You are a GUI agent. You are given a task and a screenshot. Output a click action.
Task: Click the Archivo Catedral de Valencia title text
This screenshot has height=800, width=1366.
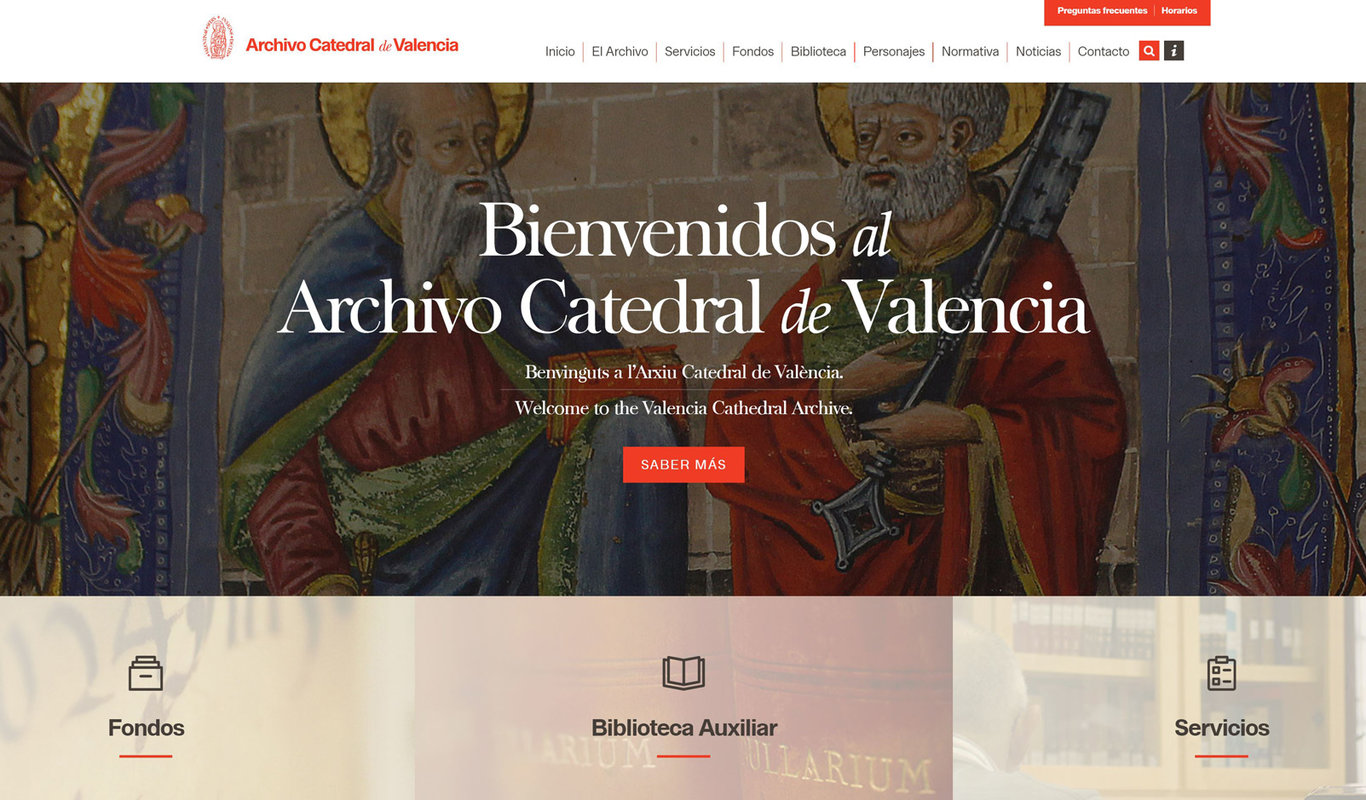coord(352,45)
